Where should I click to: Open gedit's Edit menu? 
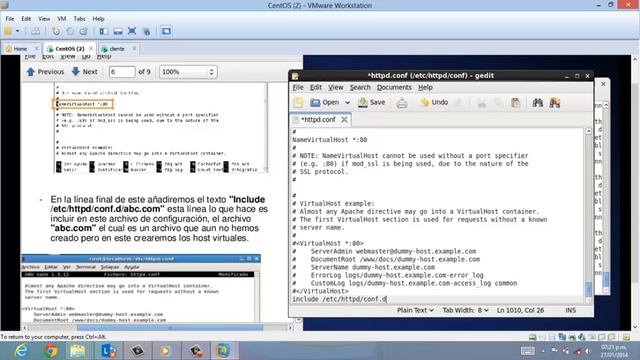click(x=316, y=87)
